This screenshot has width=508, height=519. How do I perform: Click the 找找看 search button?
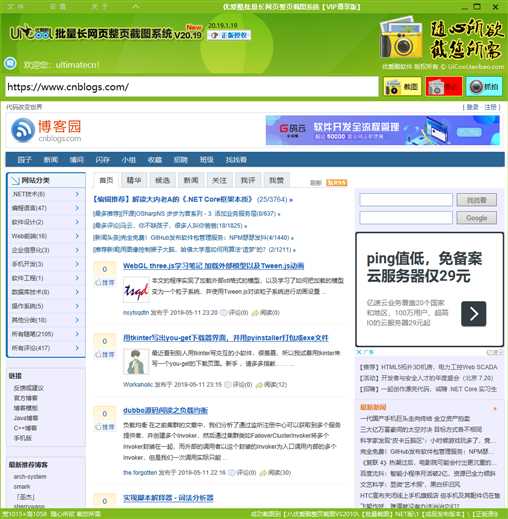[477, 200]
